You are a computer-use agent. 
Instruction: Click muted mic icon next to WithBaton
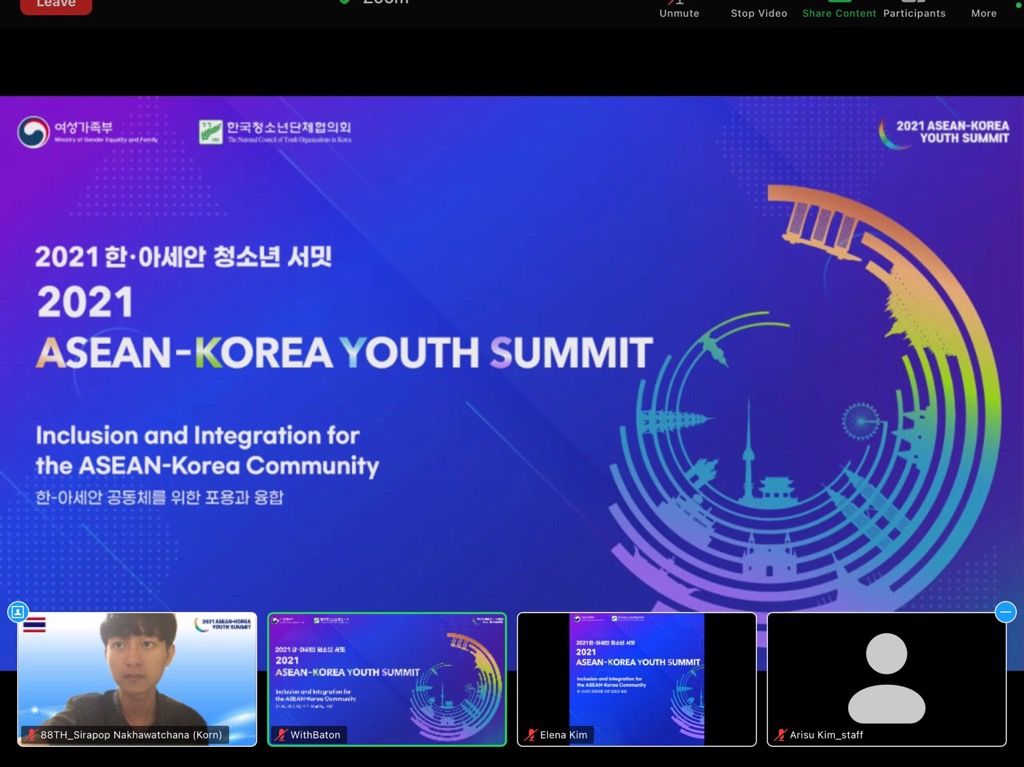coord(281,735)
